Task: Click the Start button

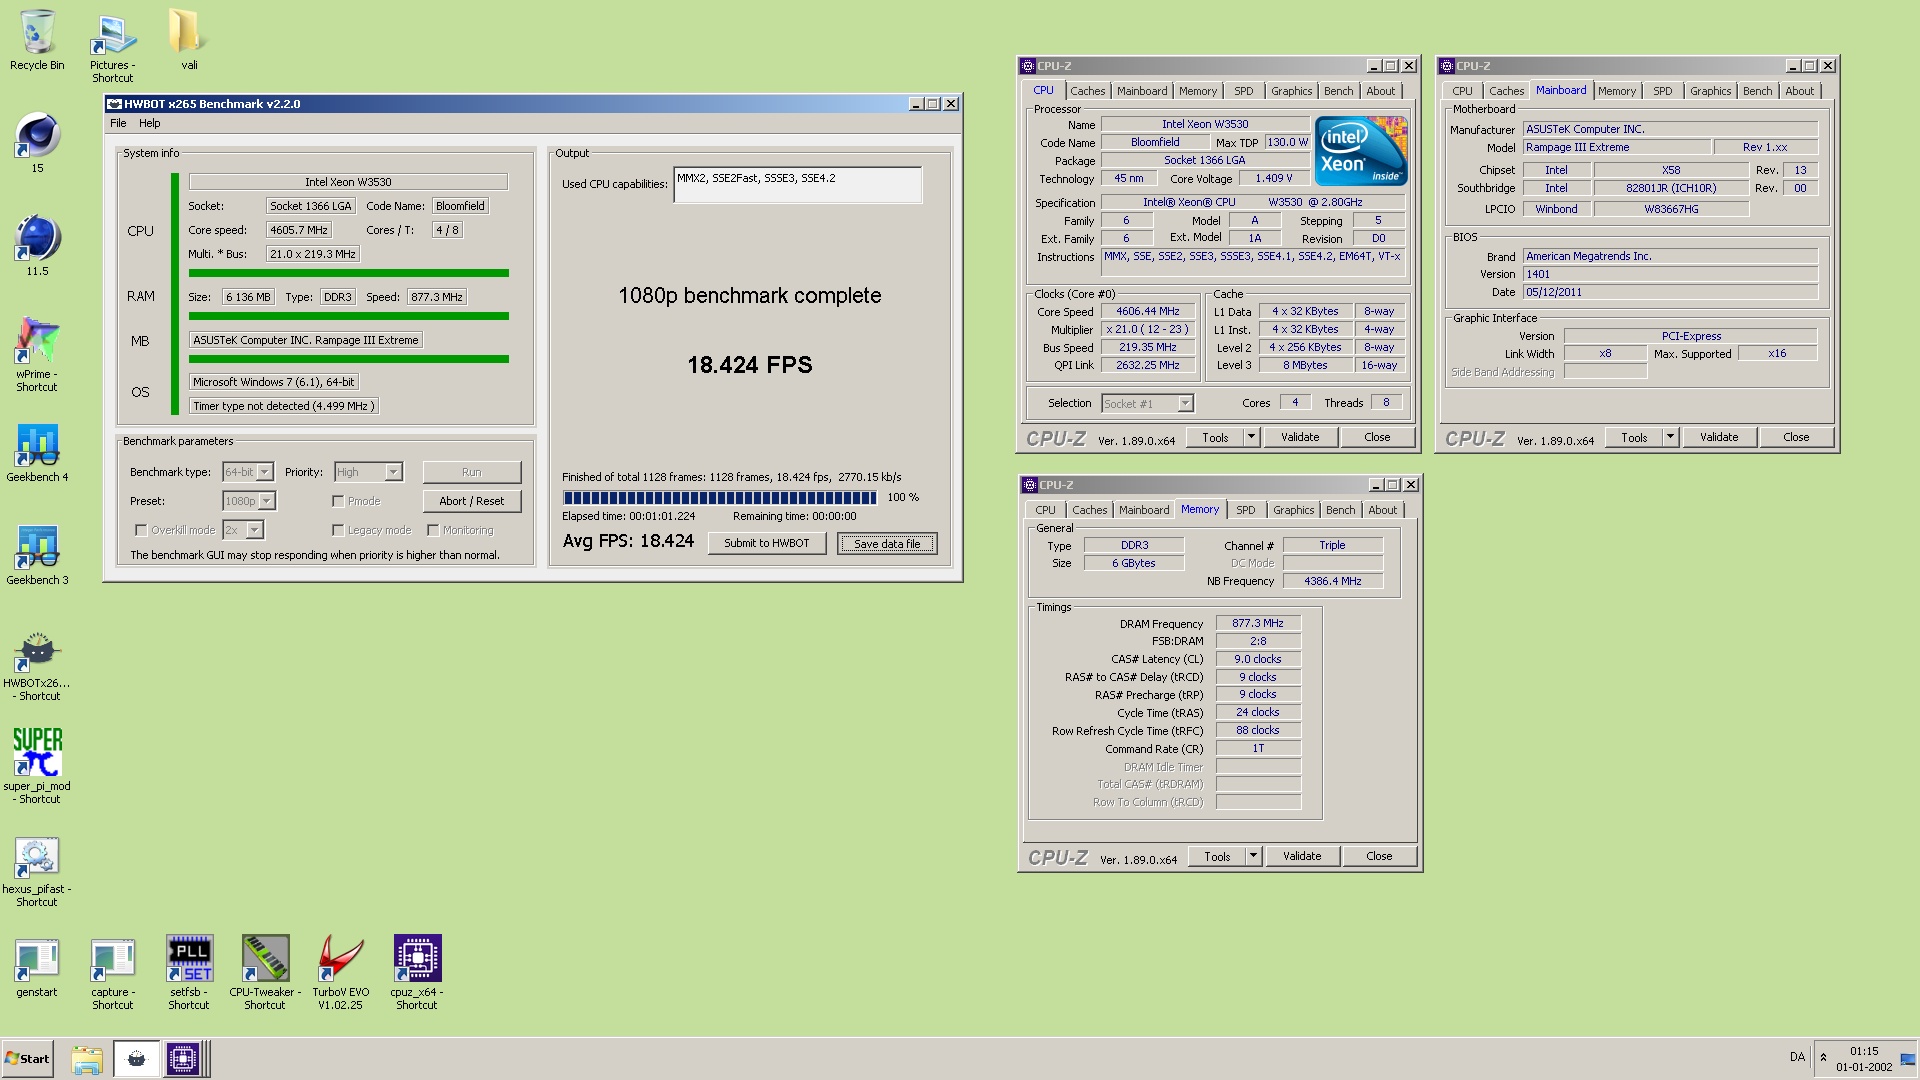Action: (x=27, y=1059)
